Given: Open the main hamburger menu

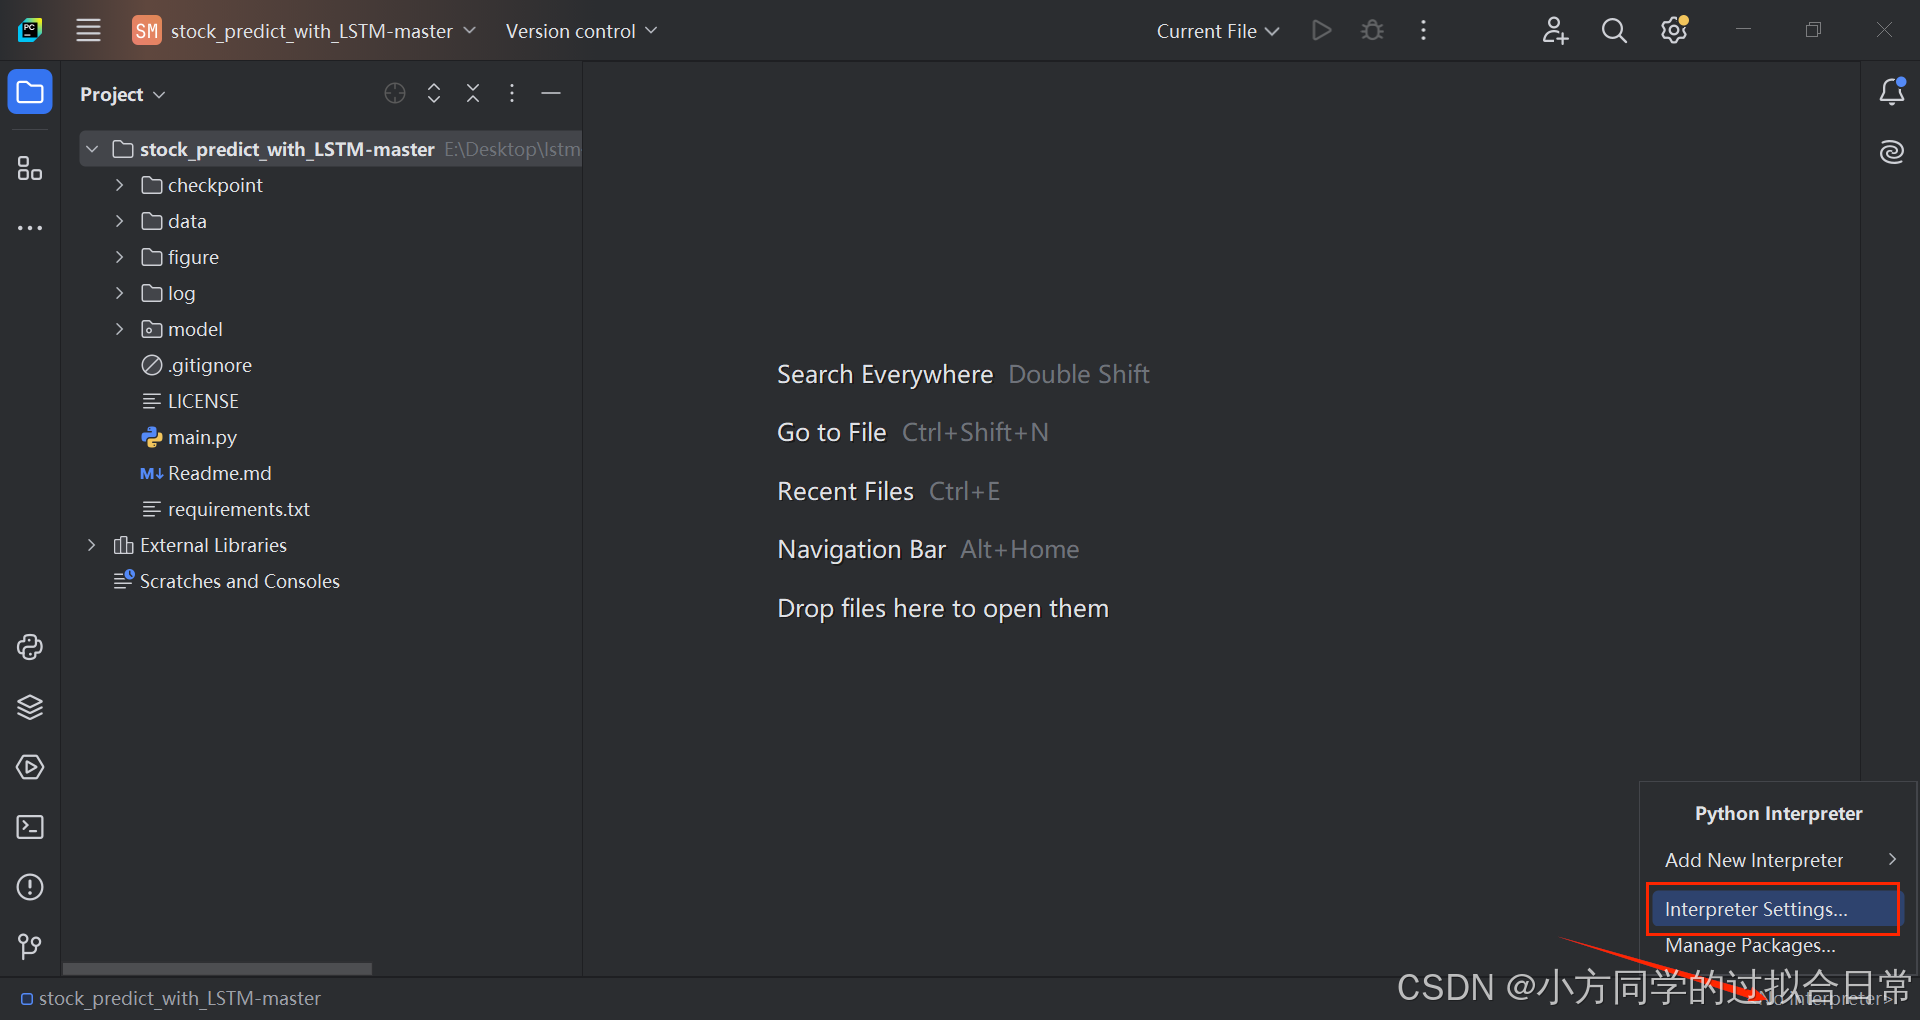Looking at the screenshot, I should pos(88,30).
